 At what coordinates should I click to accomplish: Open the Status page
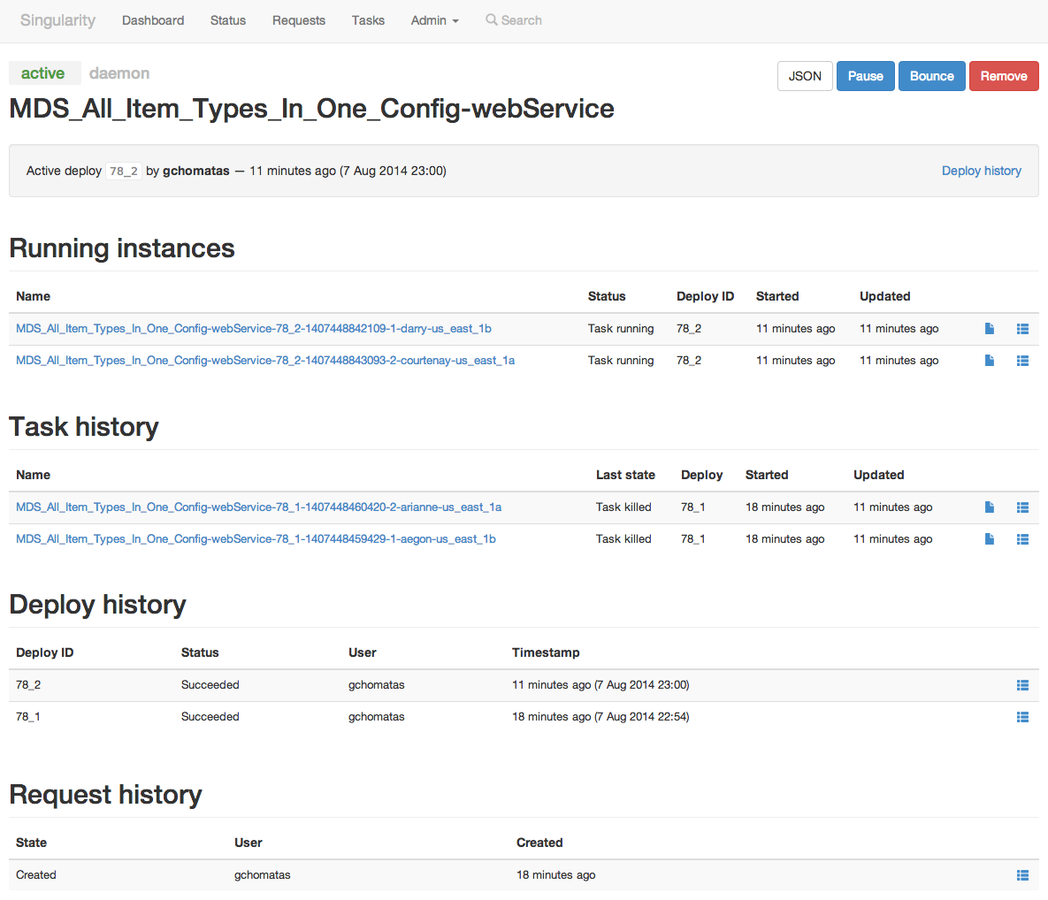click(228, 21)
